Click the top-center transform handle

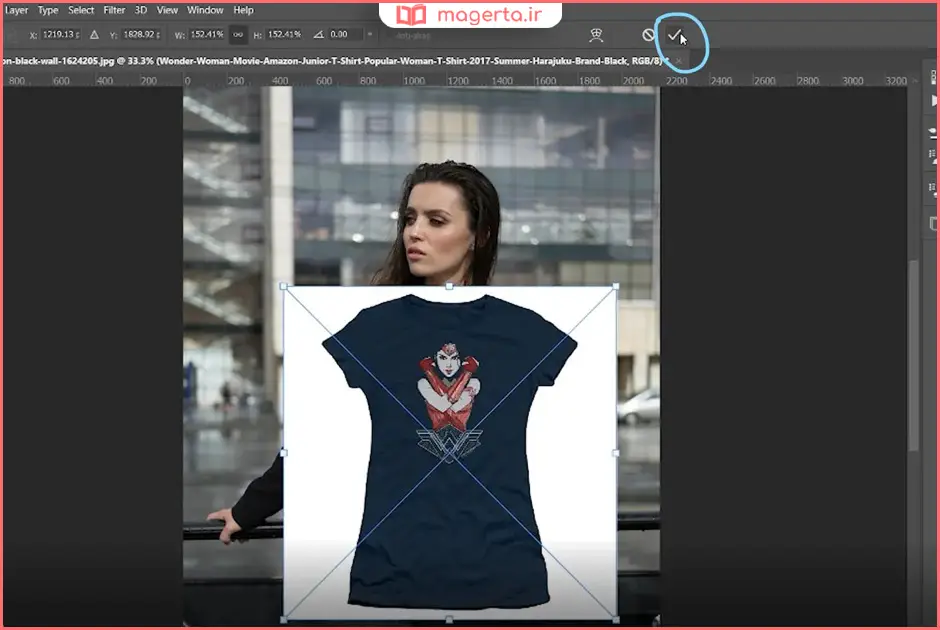pyautogui.click(x=450, y=287)
